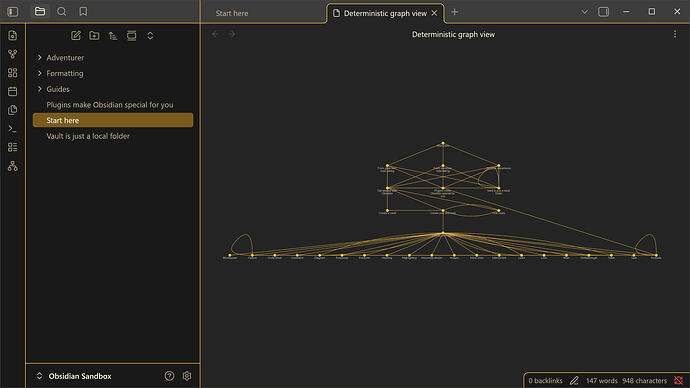Viewport: 690px width, 388px height.
Task: Toggle editing mode pencil in status bar
Action: click(x=574, y=381)
